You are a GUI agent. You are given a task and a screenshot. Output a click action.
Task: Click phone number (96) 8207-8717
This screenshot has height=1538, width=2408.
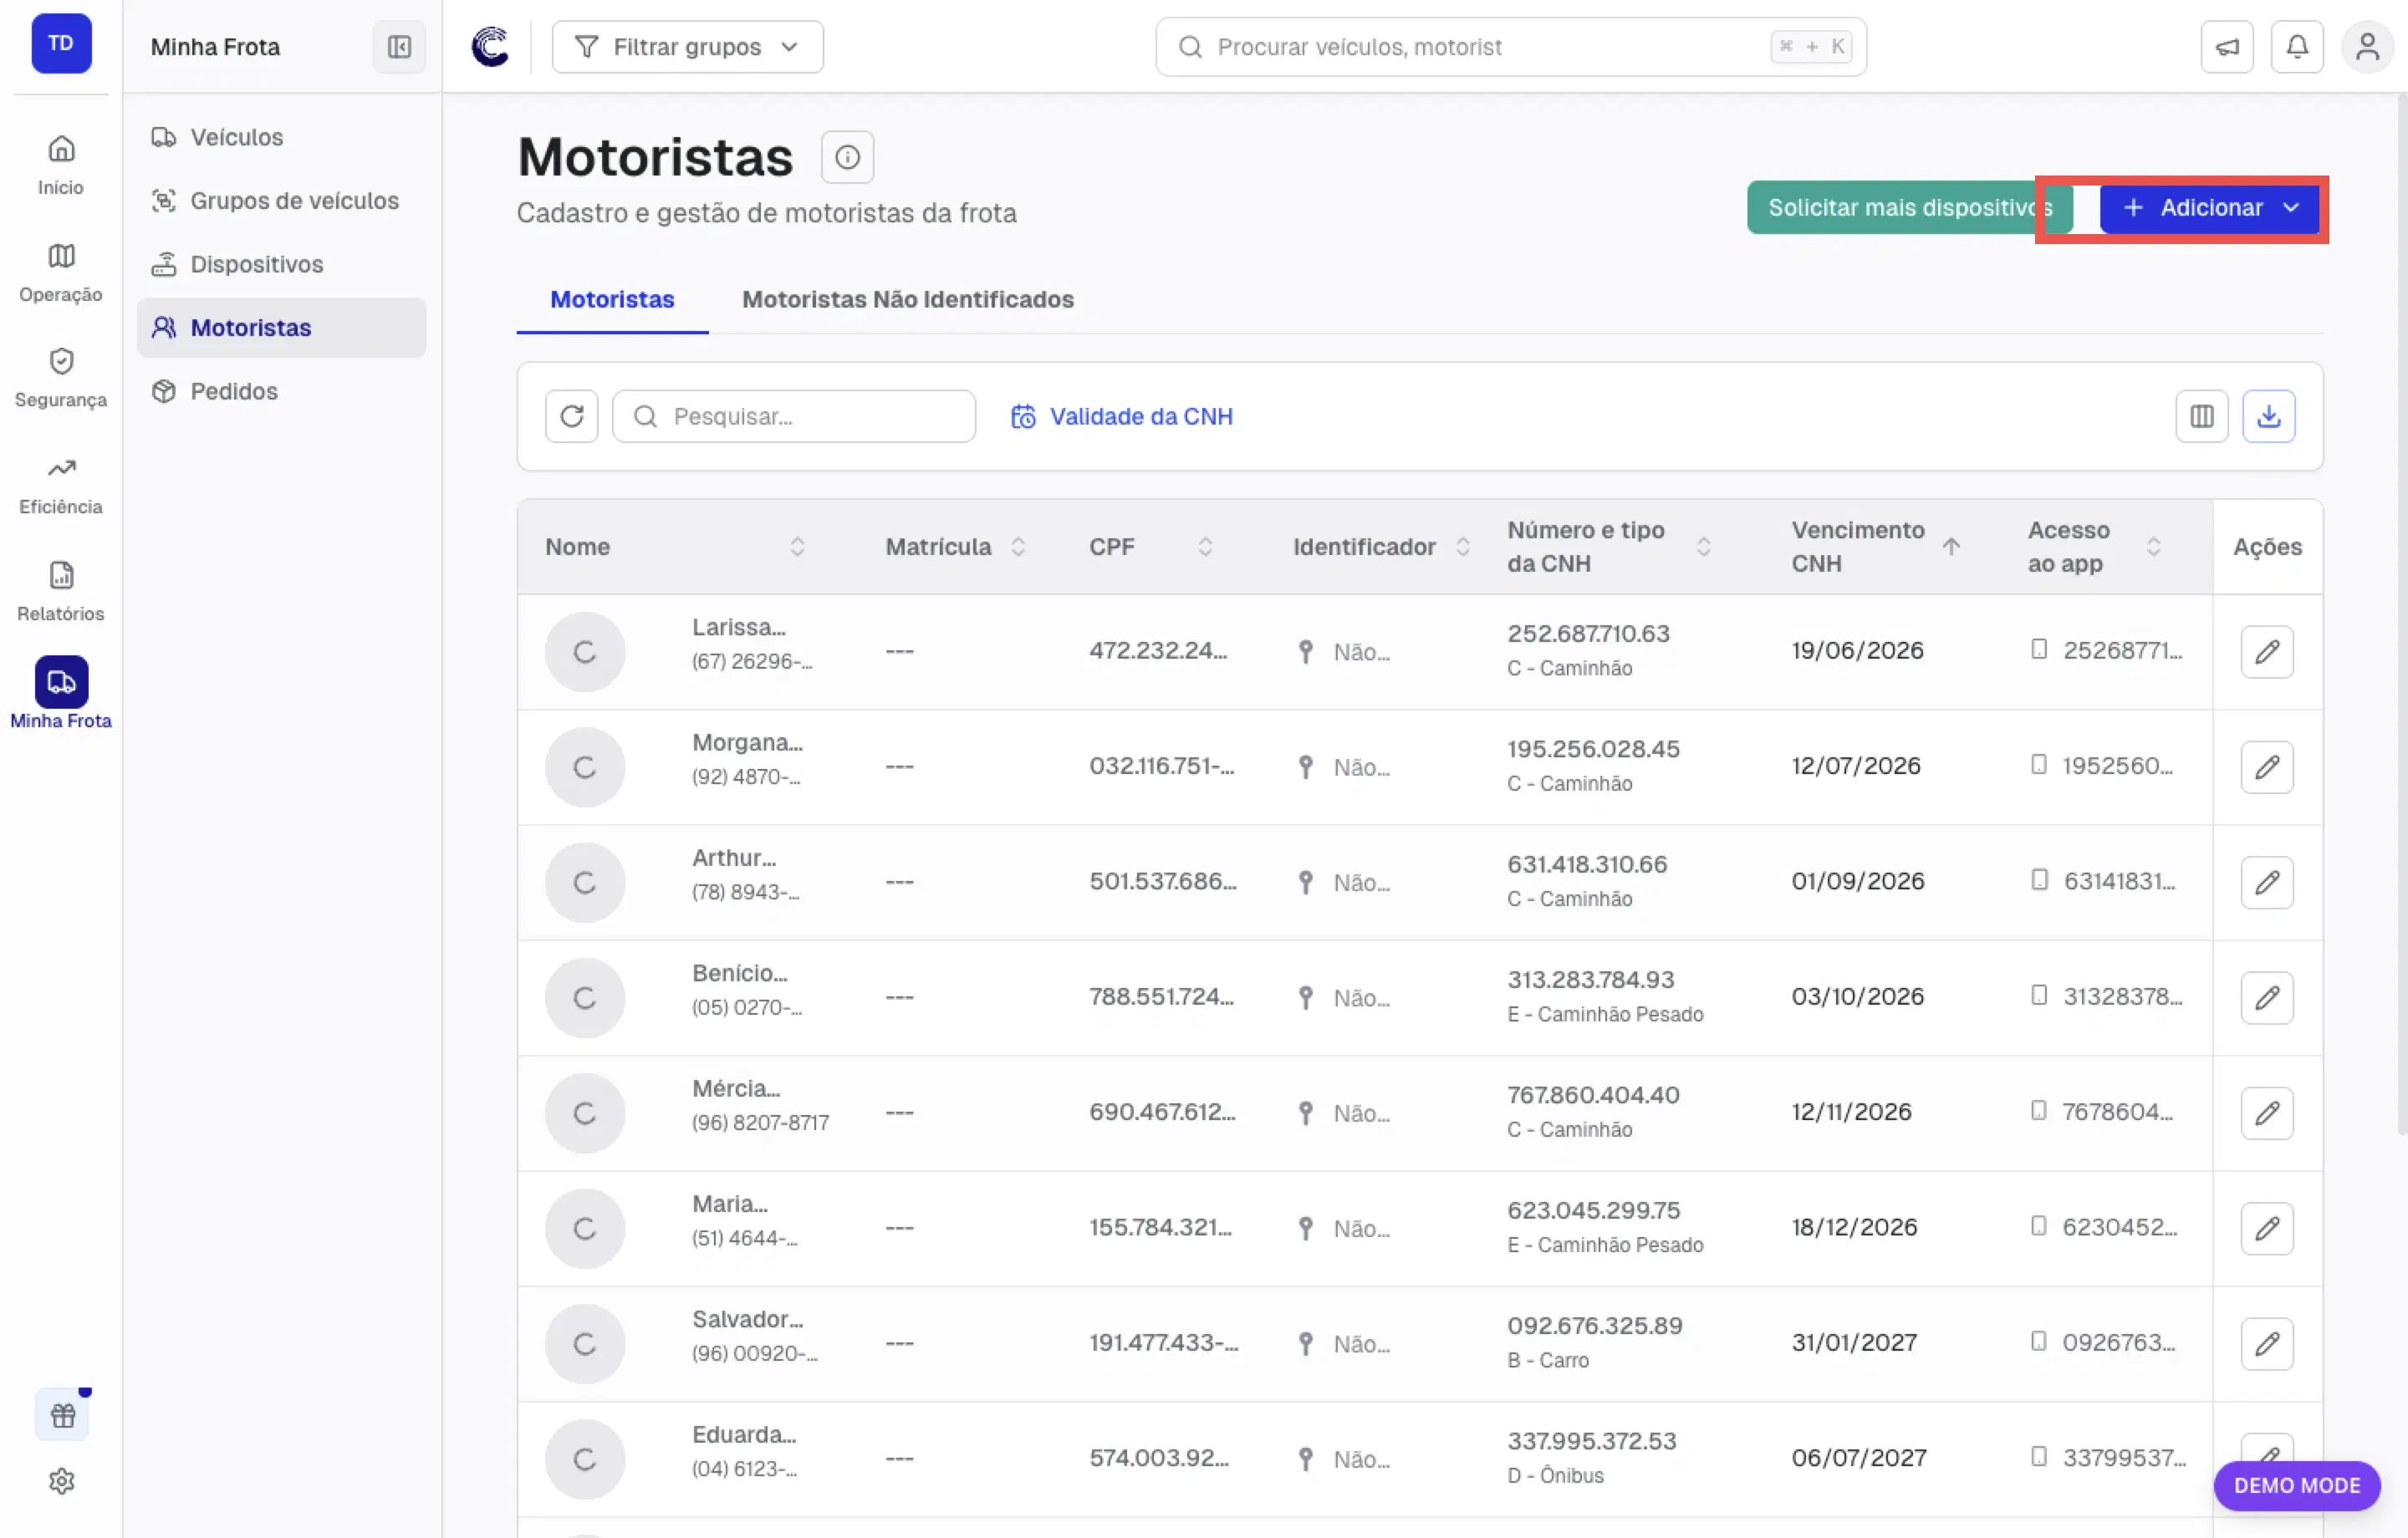point(760,1123)
